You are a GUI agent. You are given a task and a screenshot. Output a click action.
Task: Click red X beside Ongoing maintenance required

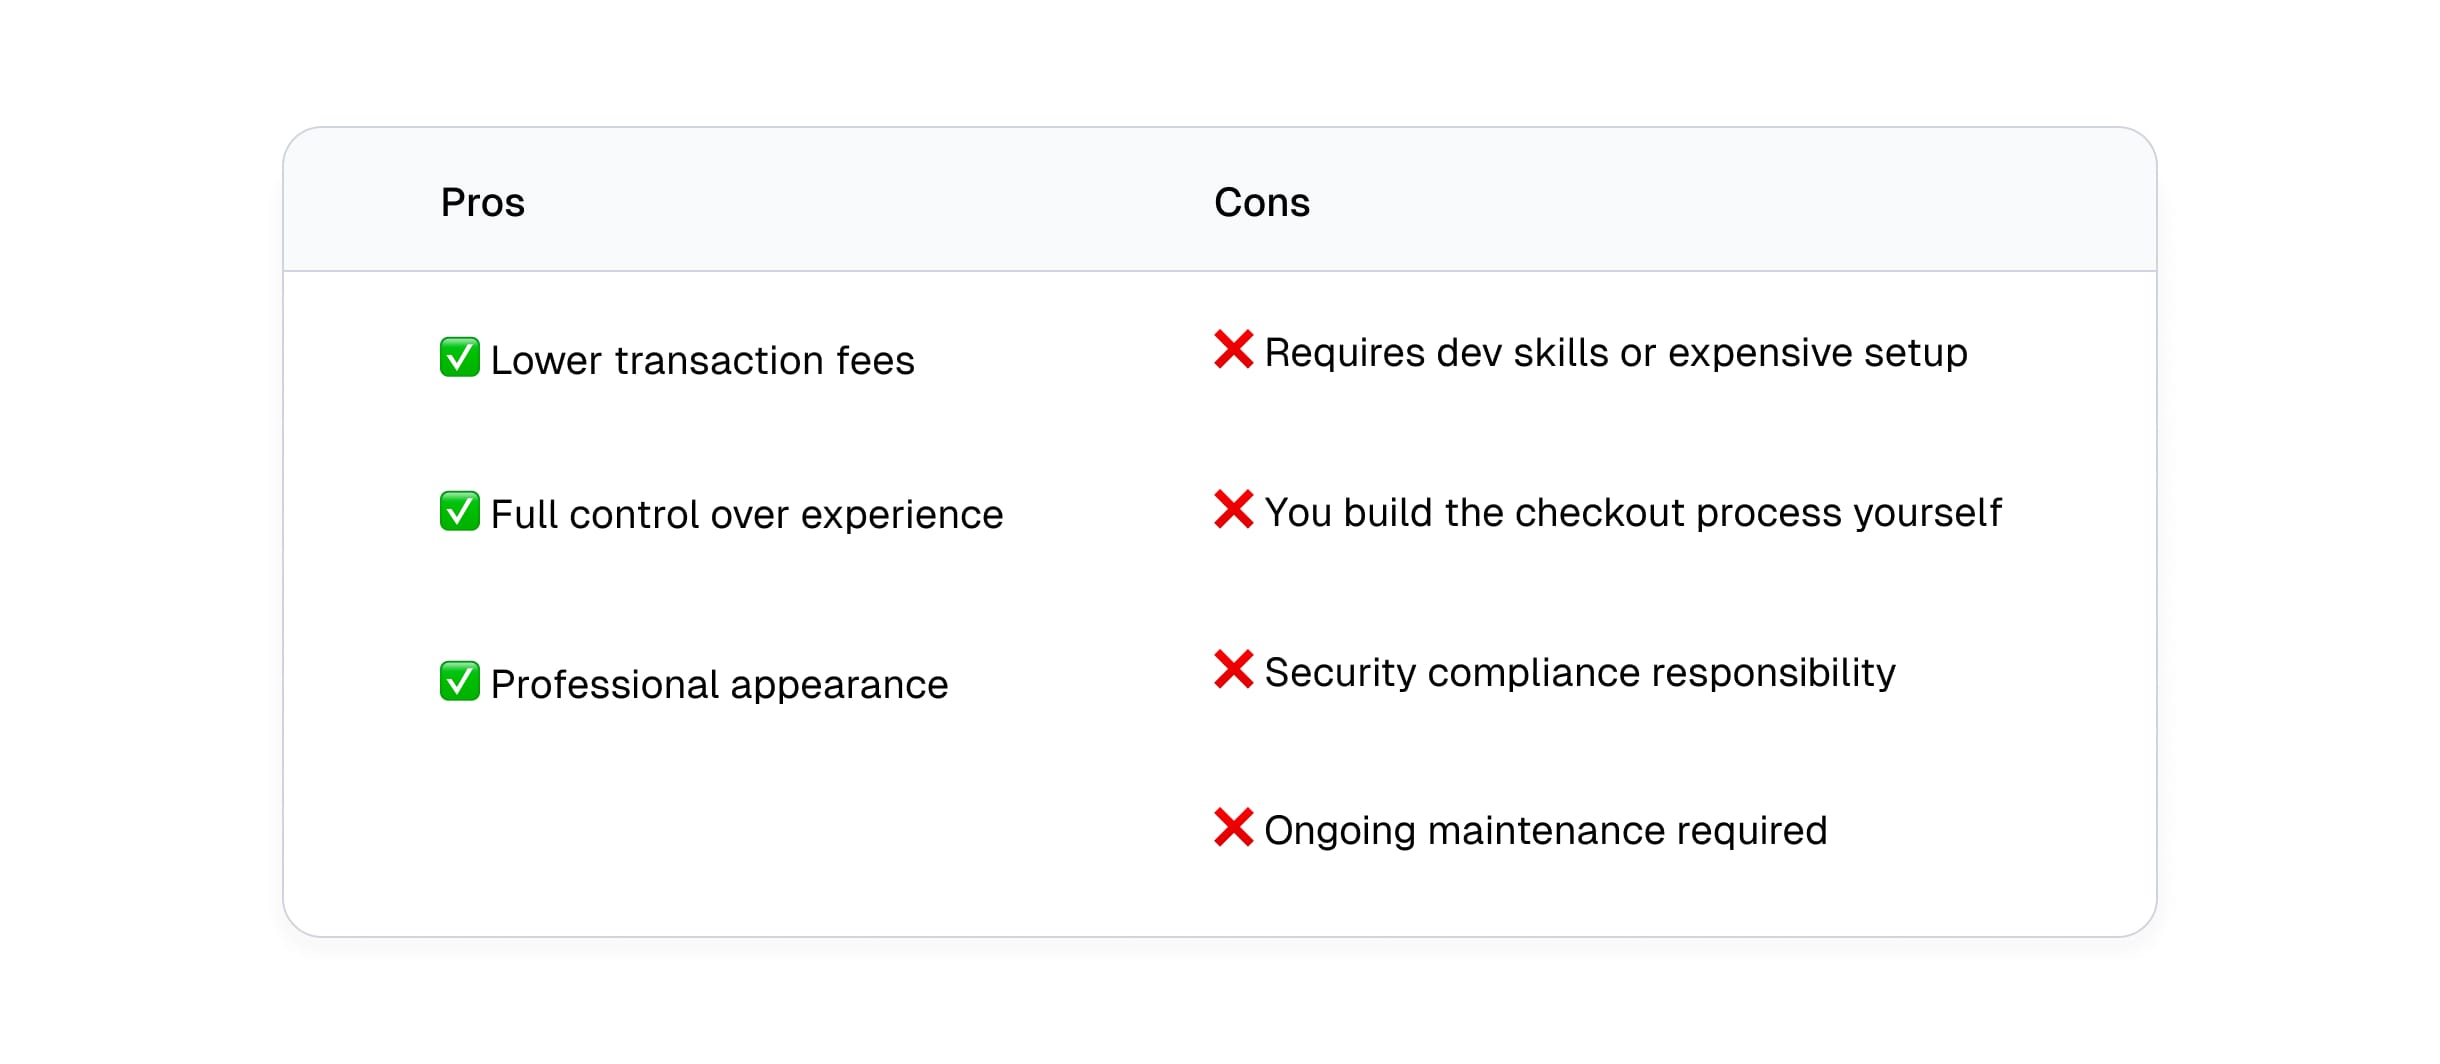(1234, 827)
